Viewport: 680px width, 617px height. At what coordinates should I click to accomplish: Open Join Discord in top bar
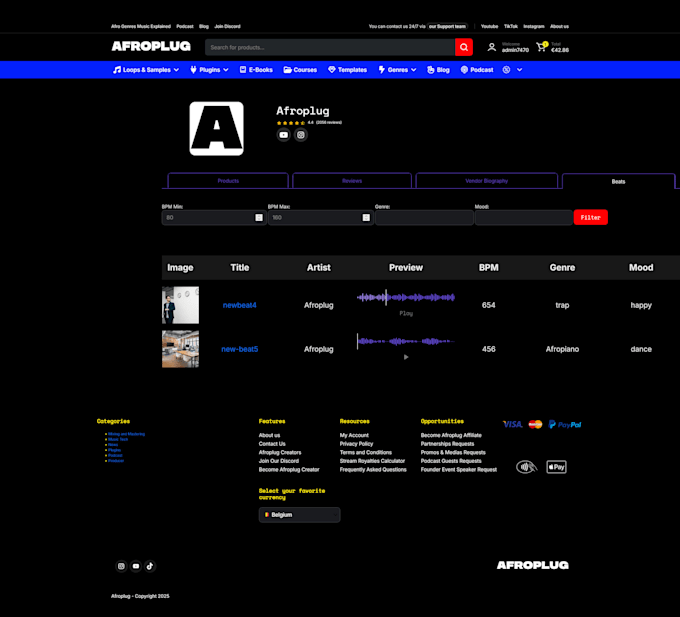(227, 26)
